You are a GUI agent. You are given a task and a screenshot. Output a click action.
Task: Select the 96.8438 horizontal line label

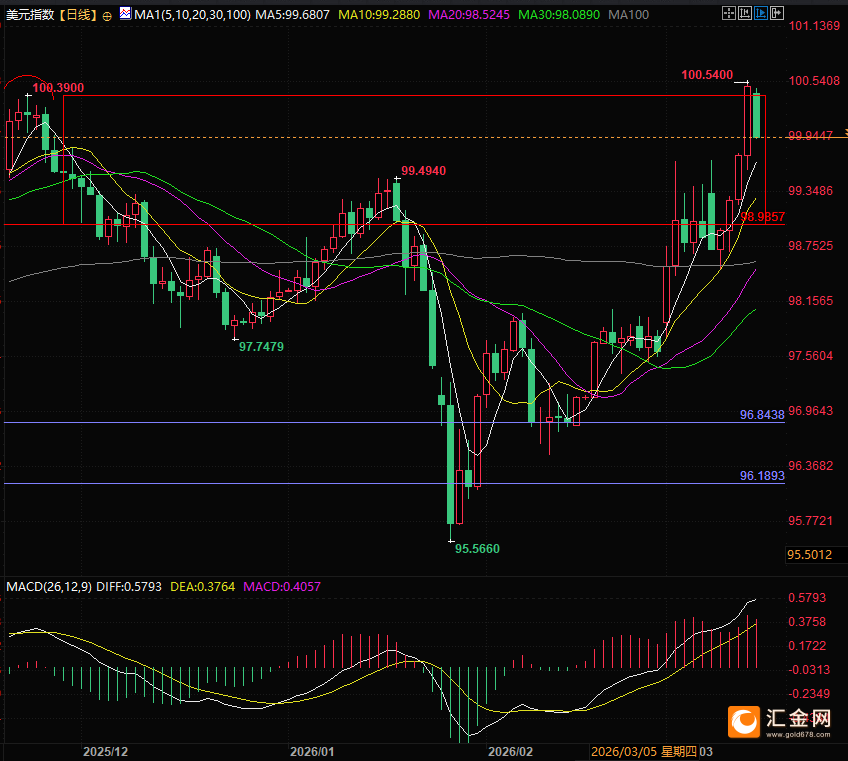click(x=762, y=415)
